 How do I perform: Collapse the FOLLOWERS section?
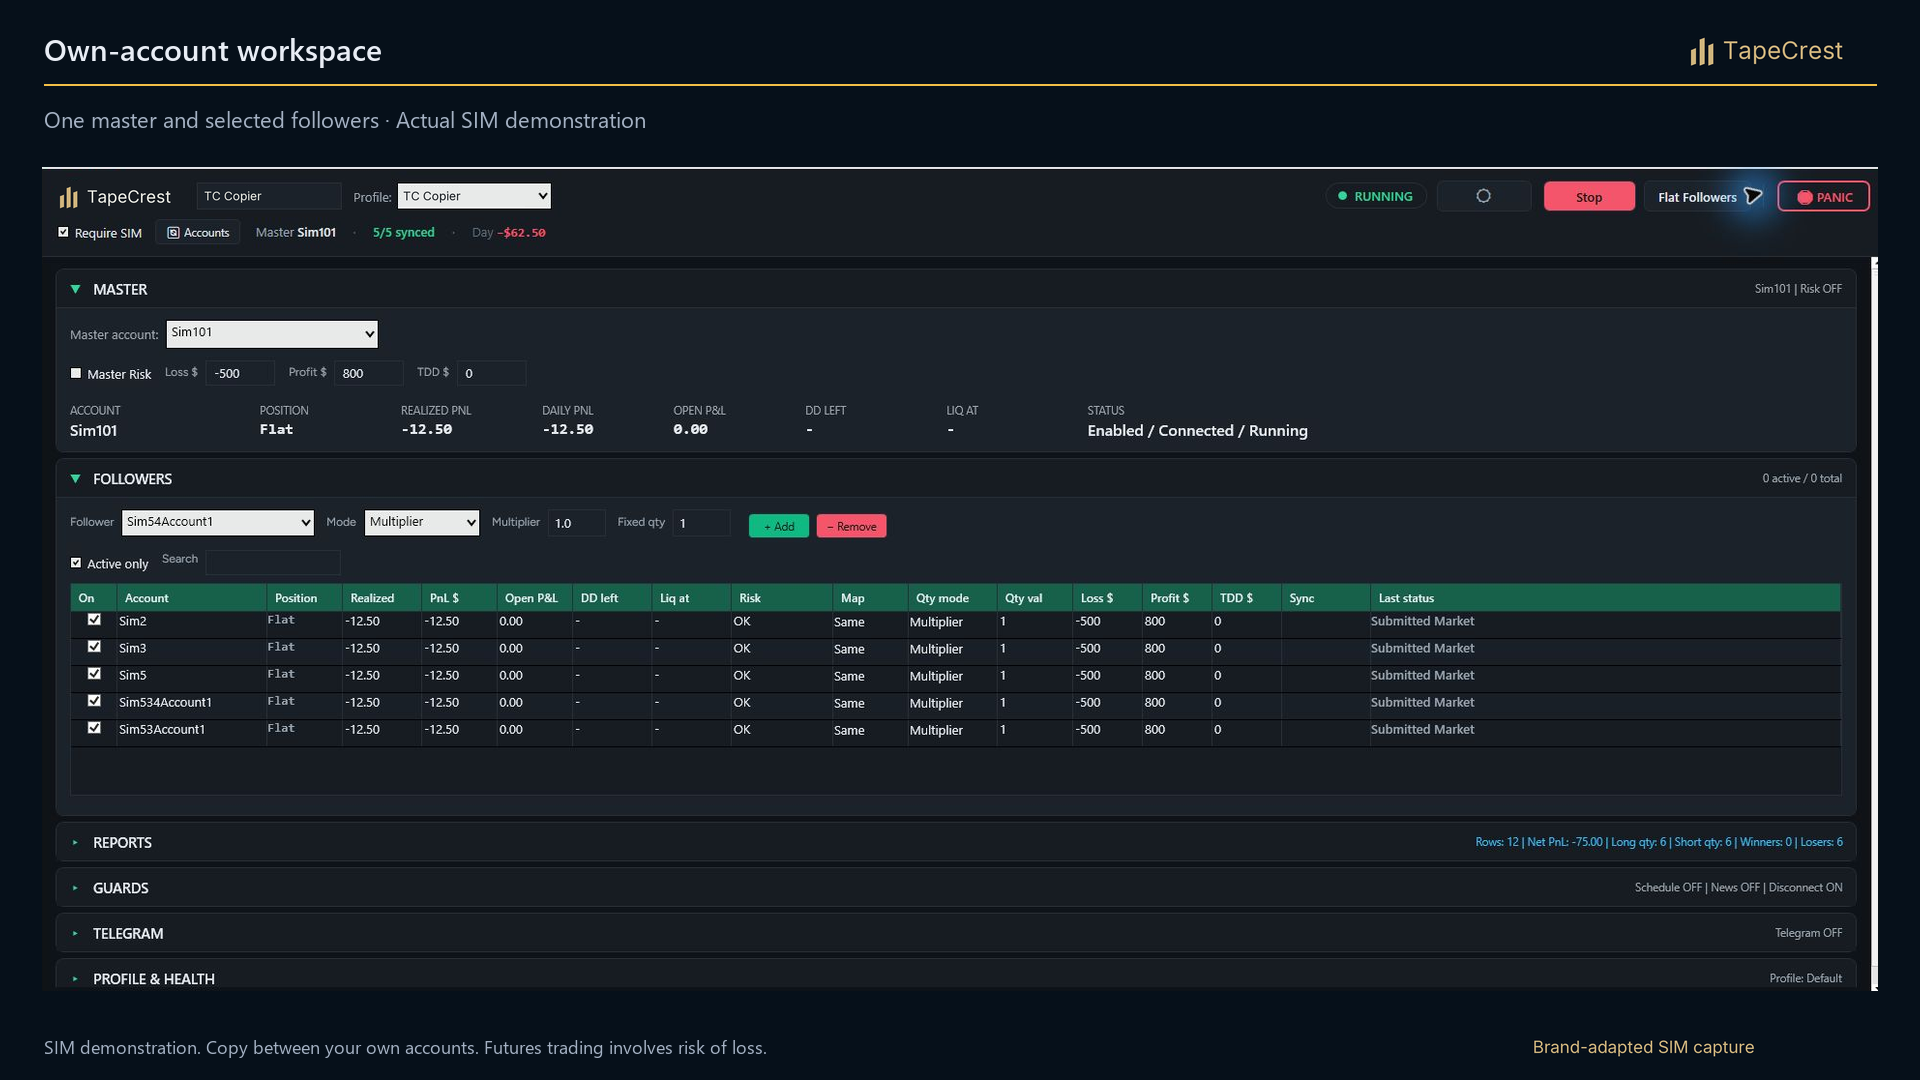[x=75, y=479]
